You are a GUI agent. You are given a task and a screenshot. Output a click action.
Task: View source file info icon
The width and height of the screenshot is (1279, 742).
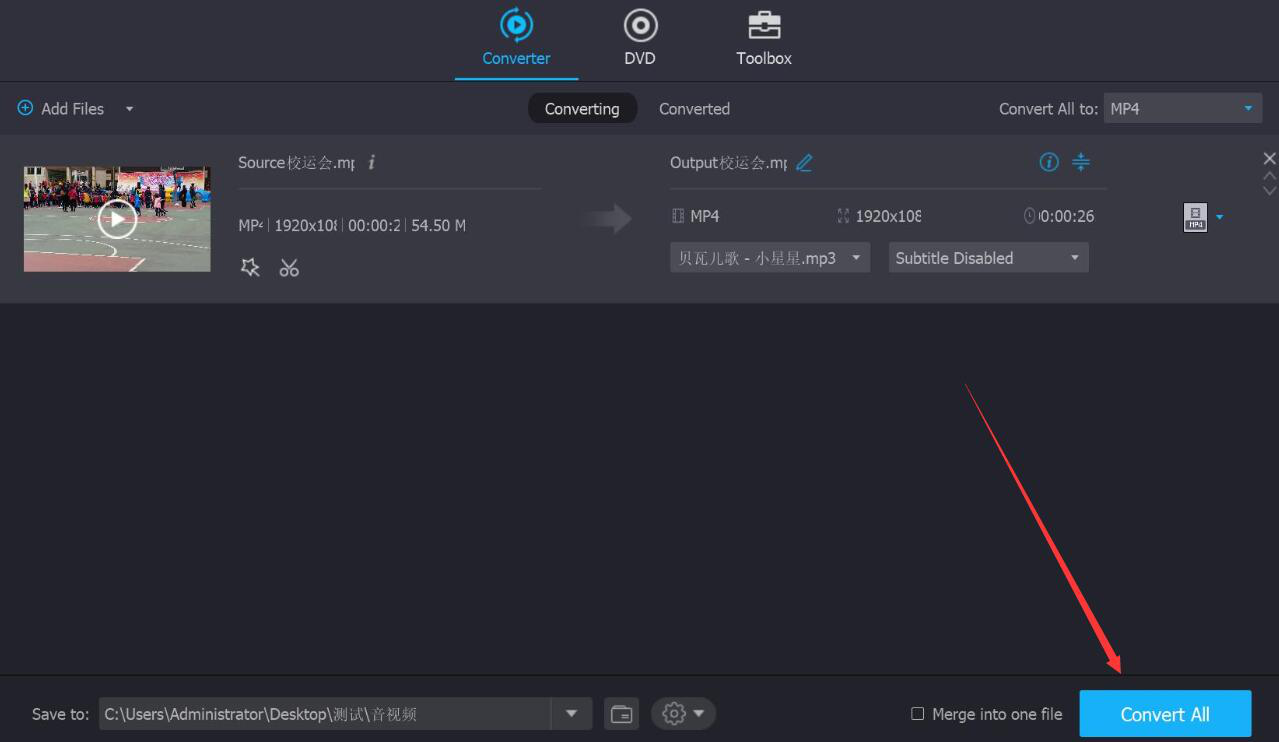coord(371,162)
